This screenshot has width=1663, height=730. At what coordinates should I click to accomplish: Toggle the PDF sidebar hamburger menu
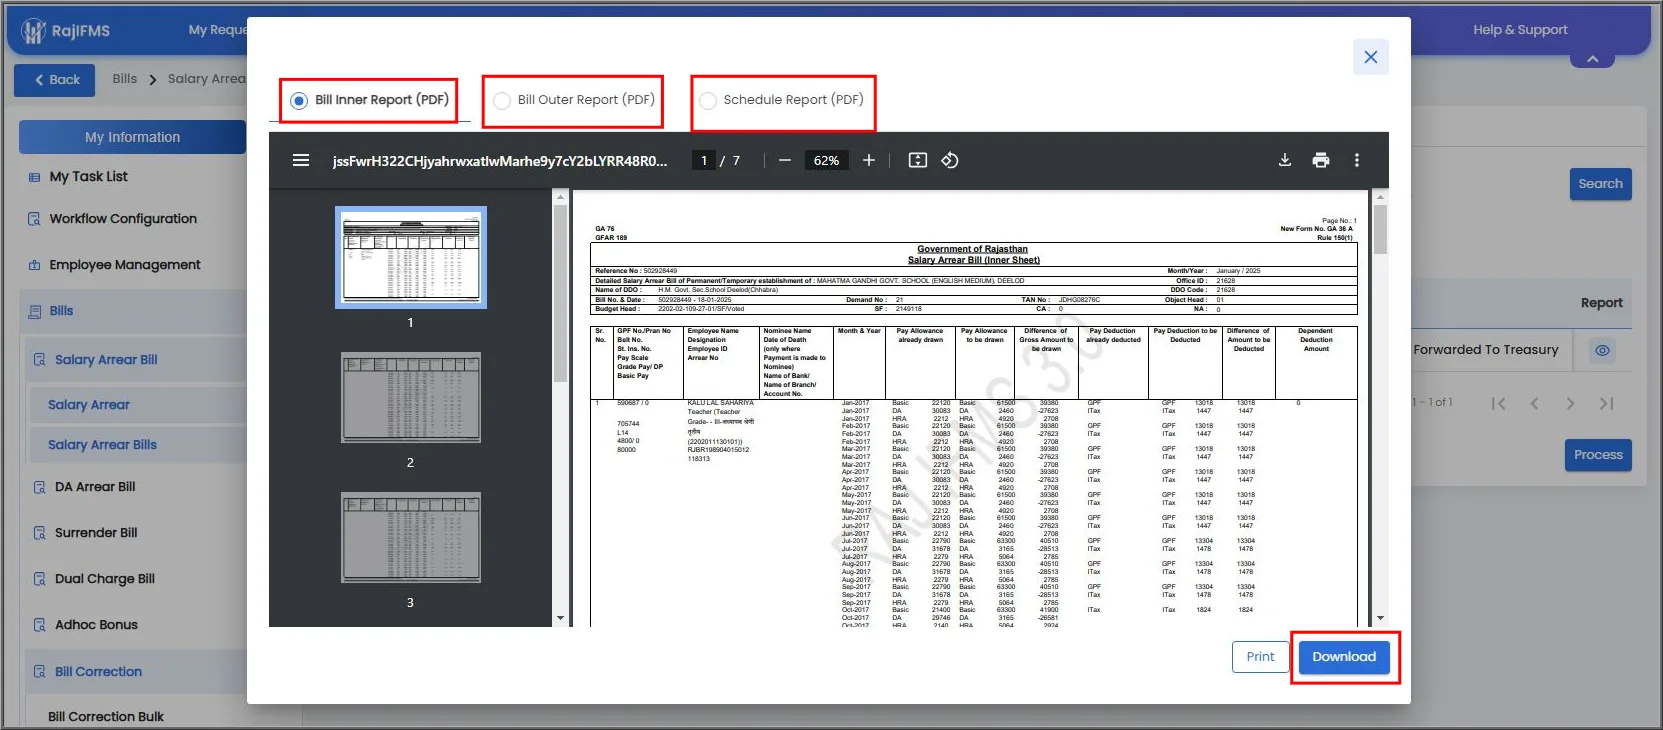coord(300,160)
